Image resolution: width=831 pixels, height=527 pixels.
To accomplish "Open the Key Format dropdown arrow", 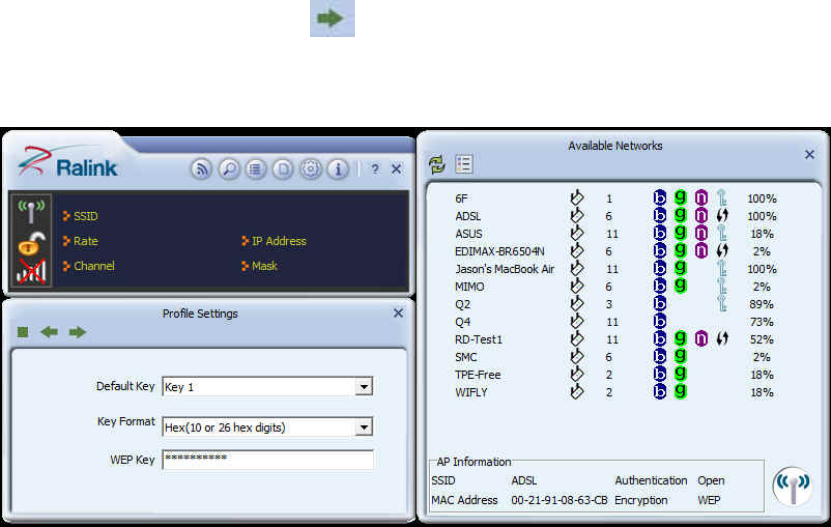I will coord(364,427).
